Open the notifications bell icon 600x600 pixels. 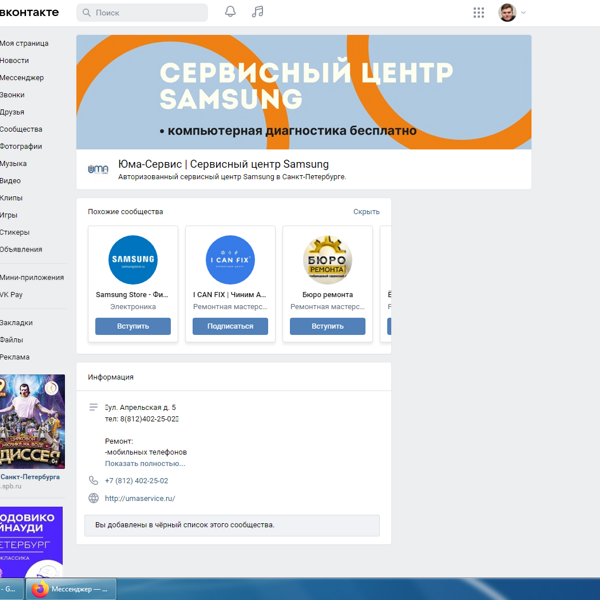click(230, 12)
